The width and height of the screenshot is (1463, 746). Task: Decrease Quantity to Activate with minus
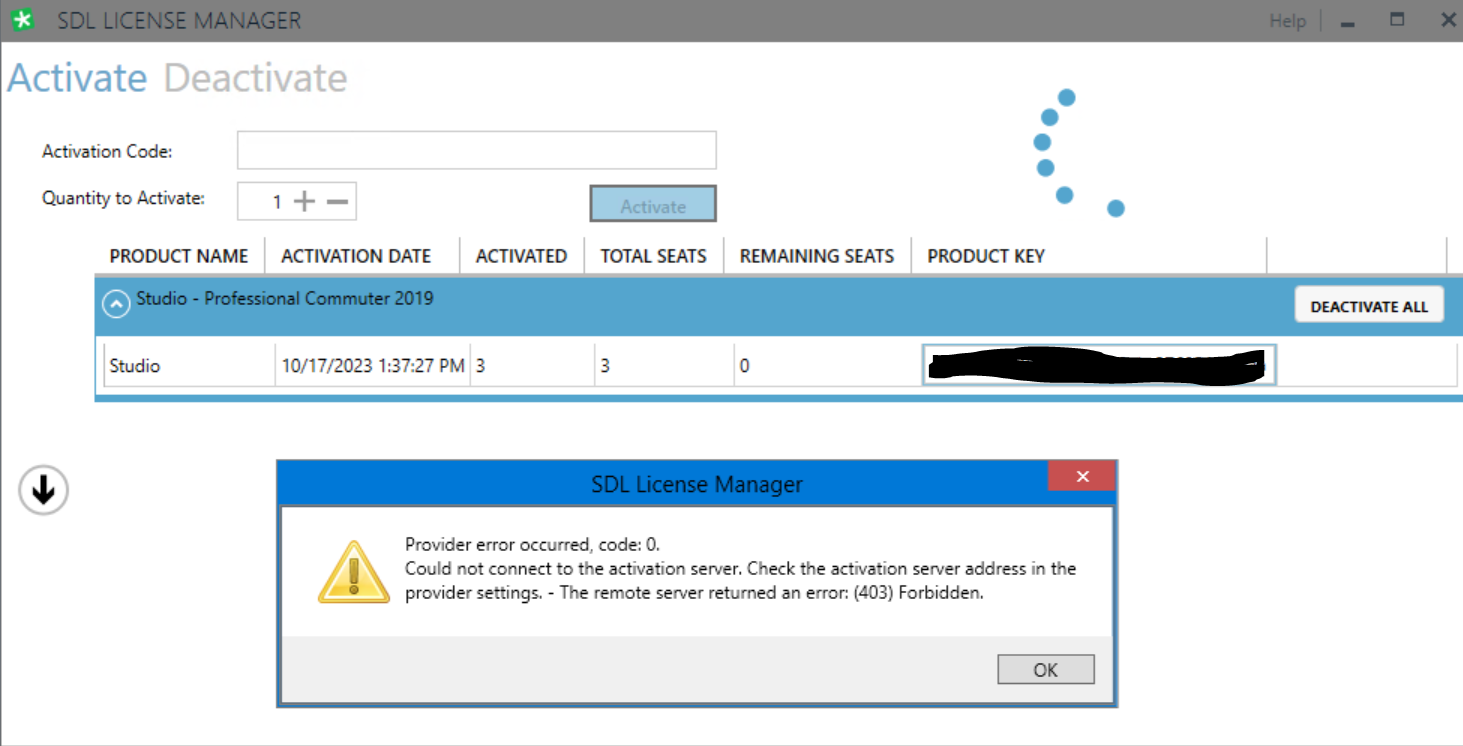click(337, 202)
